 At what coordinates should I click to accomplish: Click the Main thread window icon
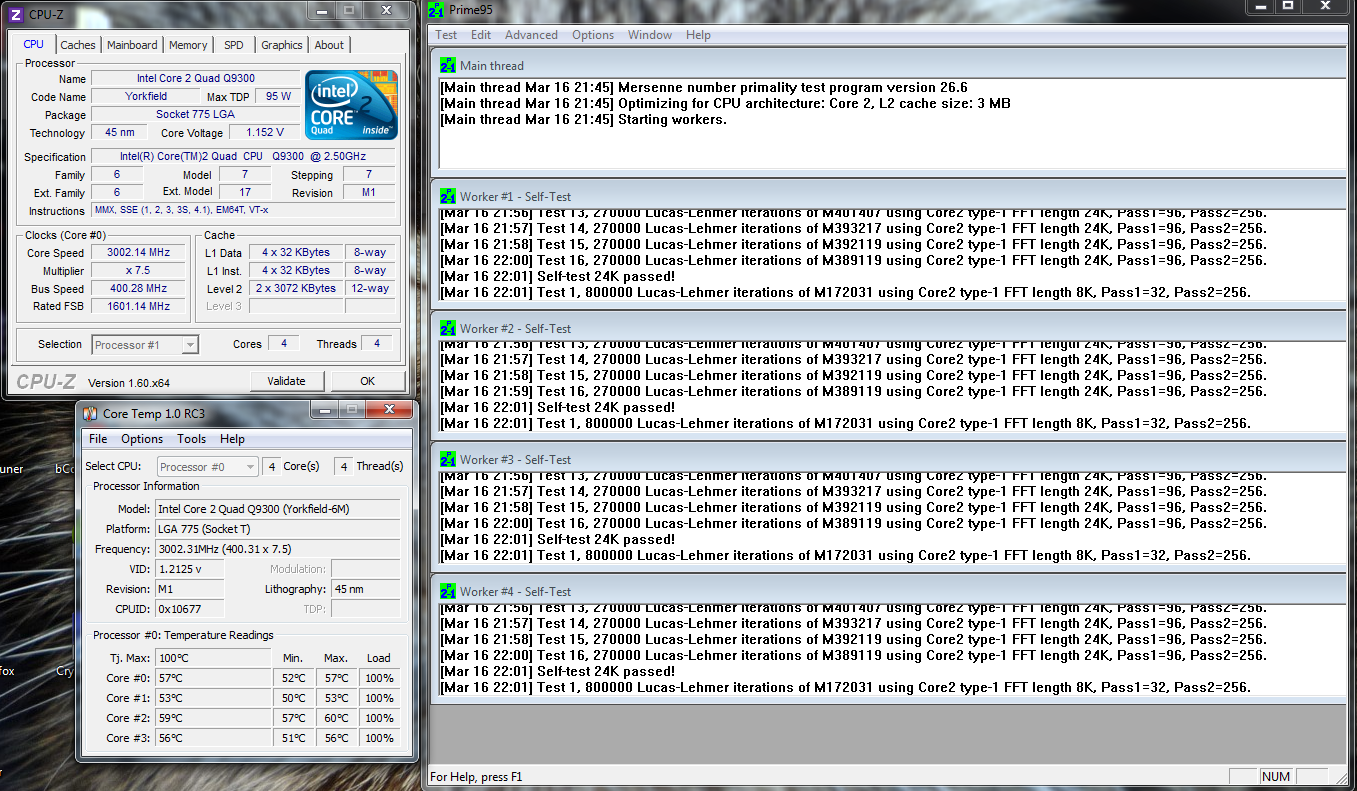(x=448, y=65)
